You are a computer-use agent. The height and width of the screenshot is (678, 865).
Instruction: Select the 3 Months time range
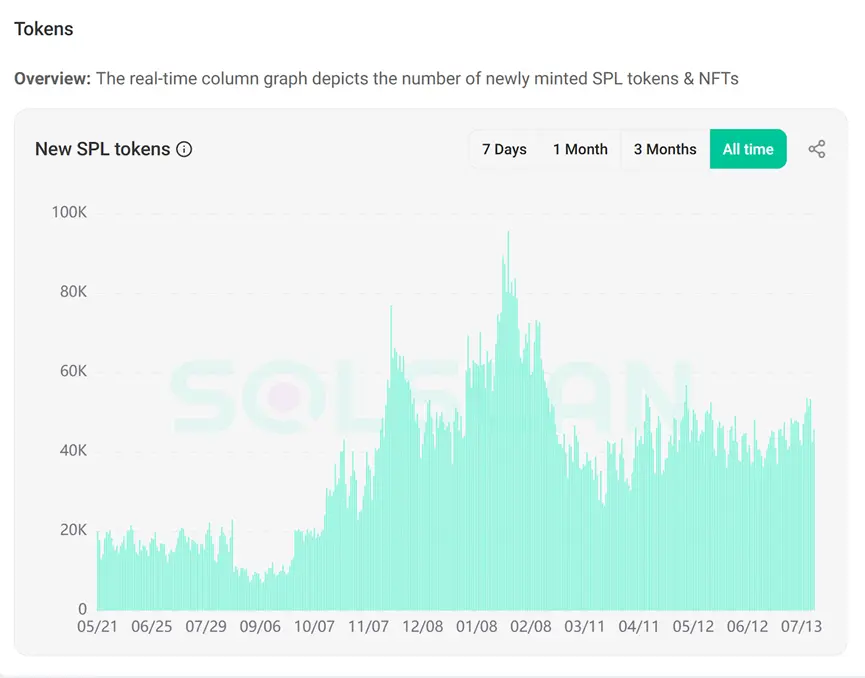coord(663,149)
